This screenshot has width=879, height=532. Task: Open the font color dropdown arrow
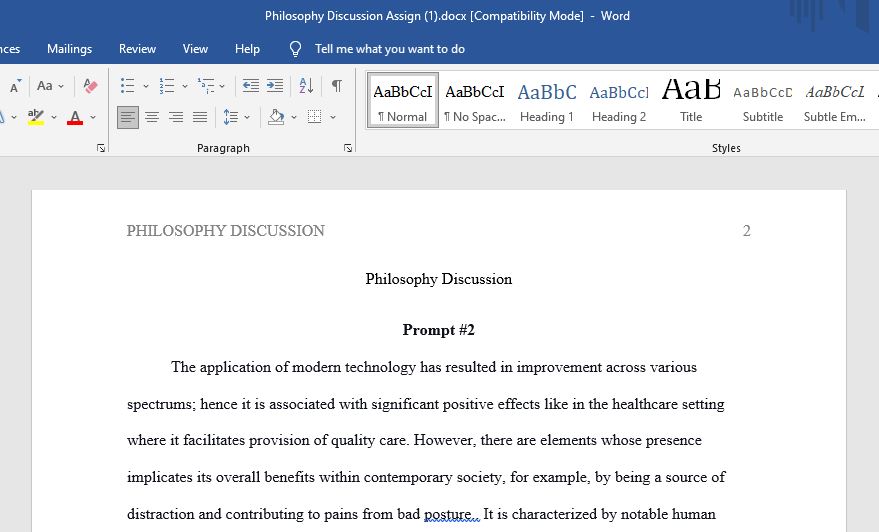[x=93, y=118]
